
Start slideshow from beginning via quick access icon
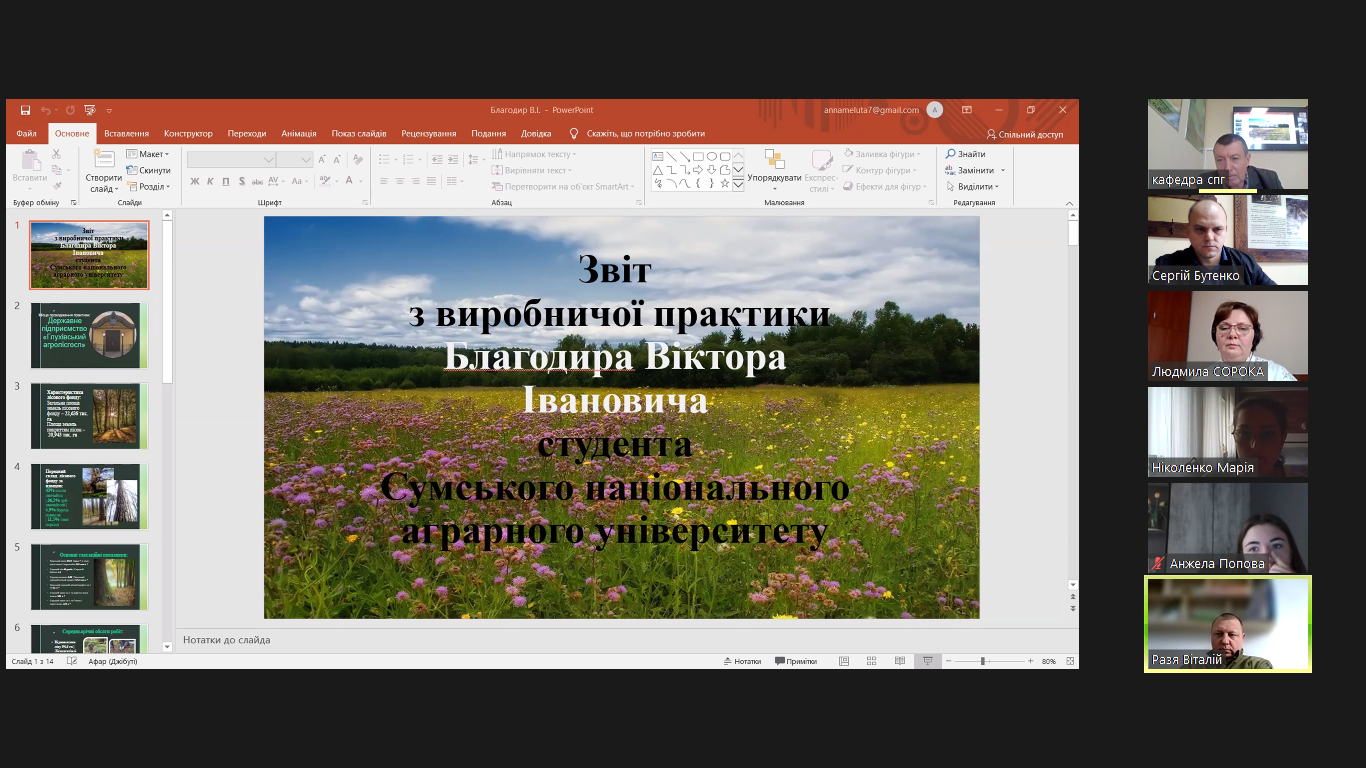tap(90, 110)
